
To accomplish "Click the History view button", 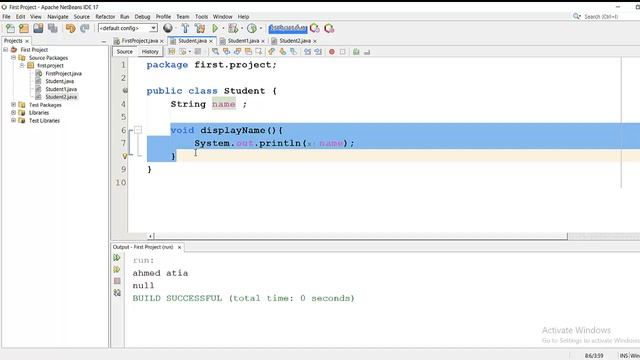I will click(x=150, y=52).
